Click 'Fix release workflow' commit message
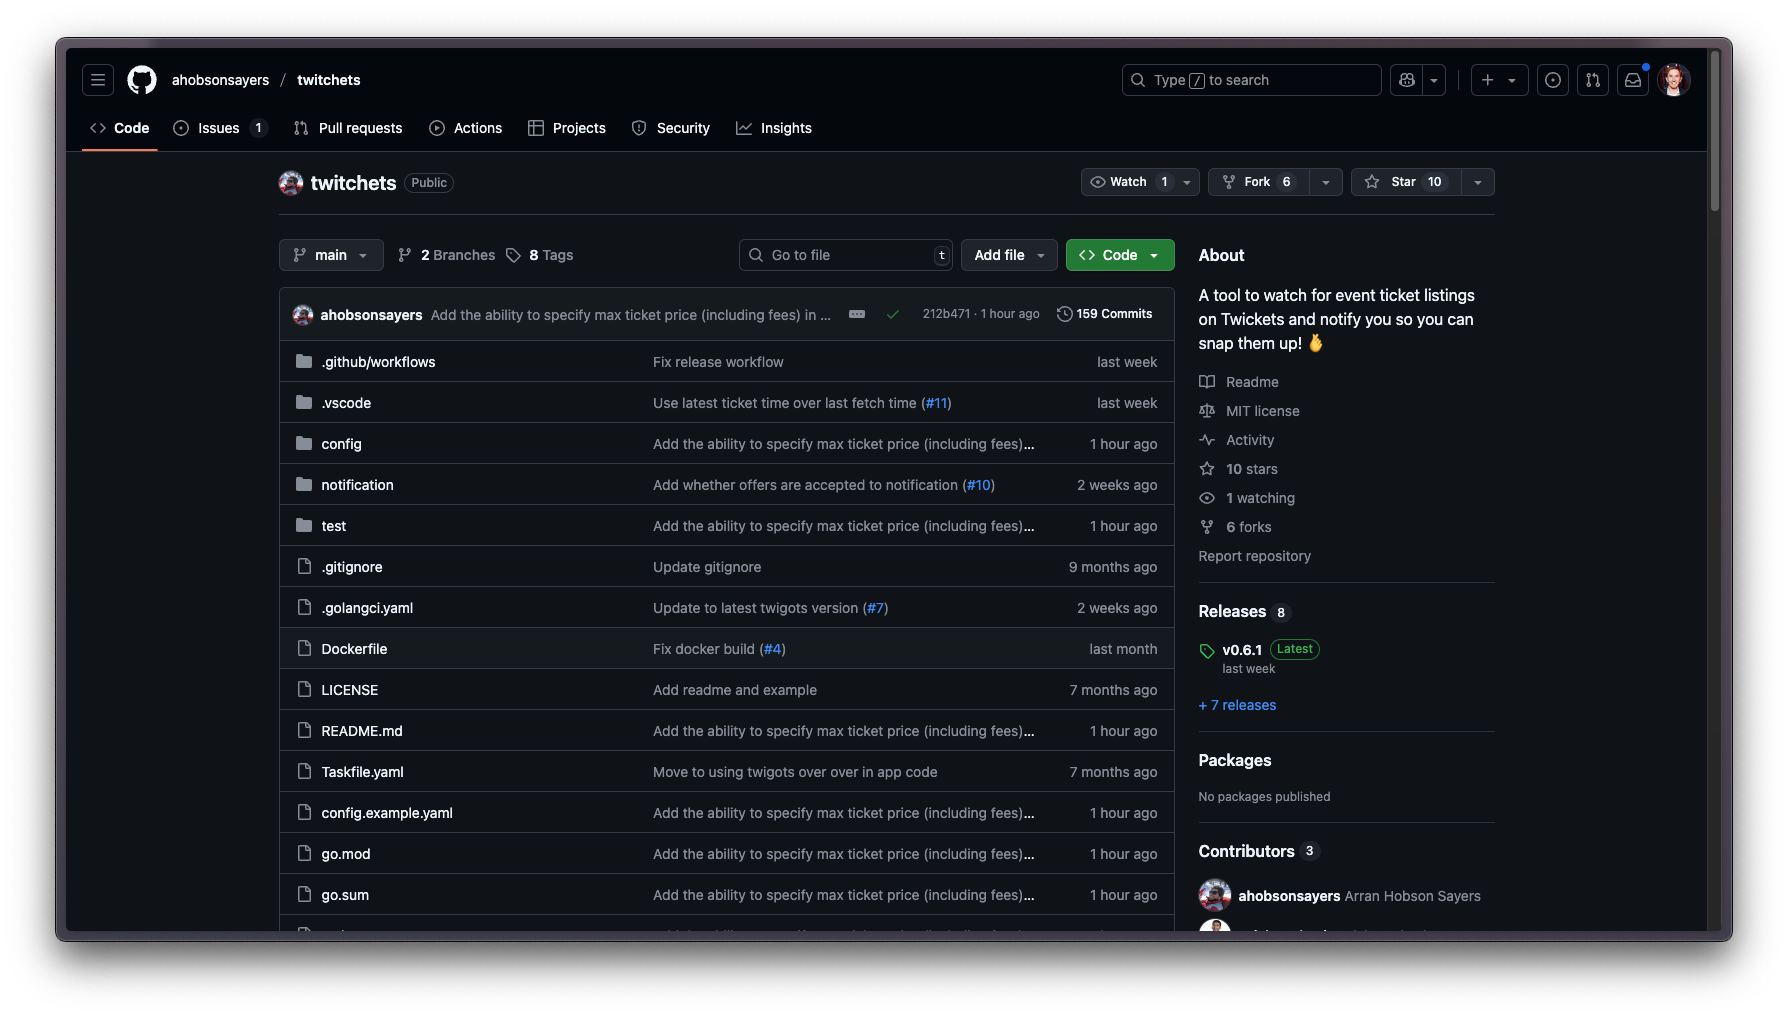Screen dimensions: 1788x1015 tap(718, 362)
